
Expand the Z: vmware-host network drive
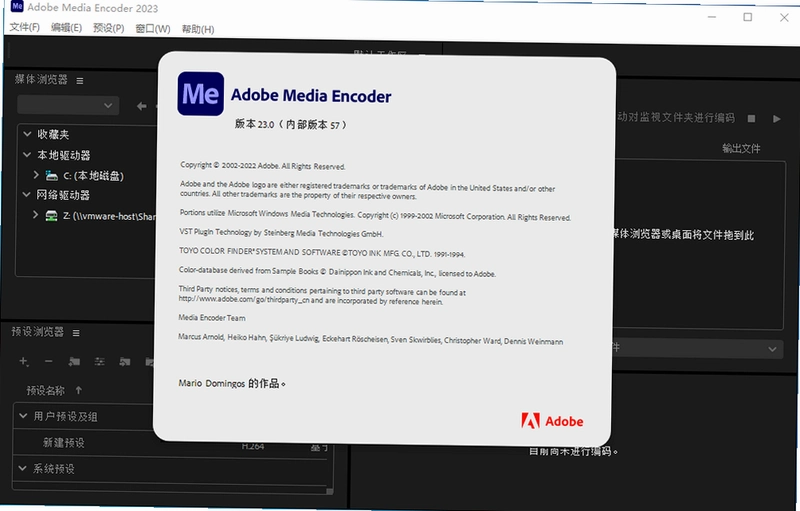[35, 215]
